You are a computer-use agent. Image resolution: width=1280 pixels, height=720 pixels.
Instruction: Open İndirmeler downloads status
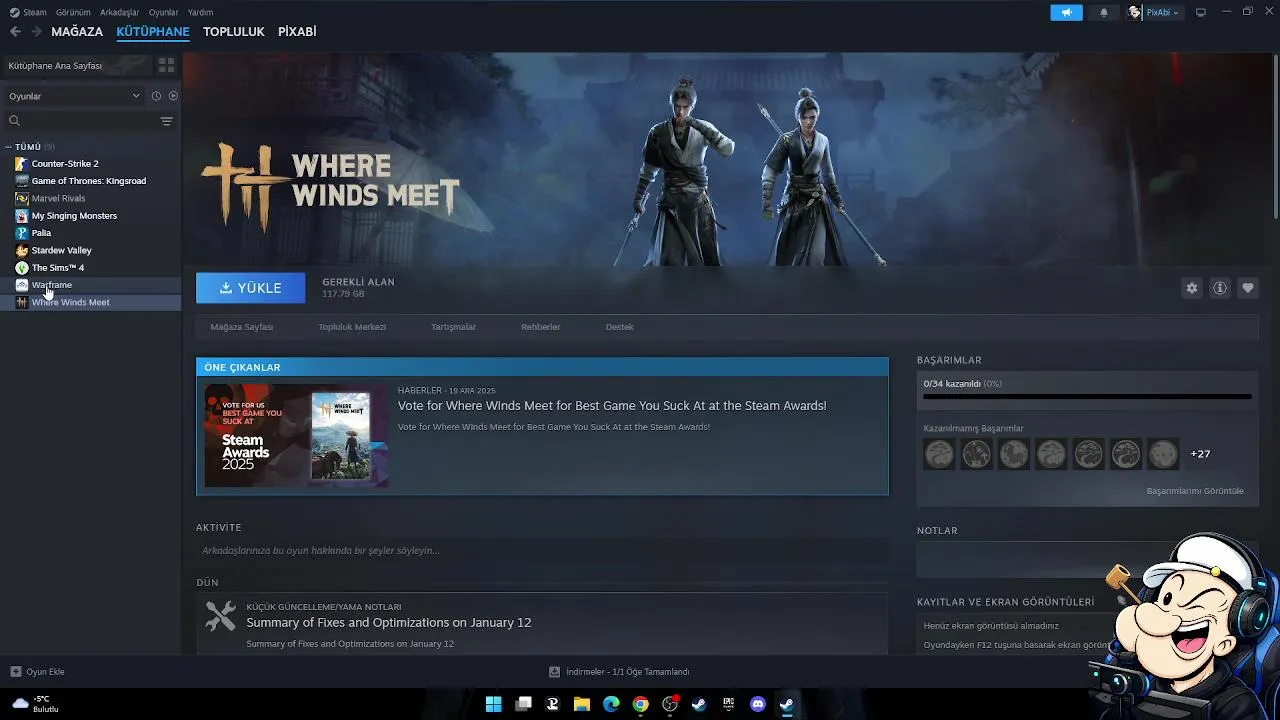[619, 672]
